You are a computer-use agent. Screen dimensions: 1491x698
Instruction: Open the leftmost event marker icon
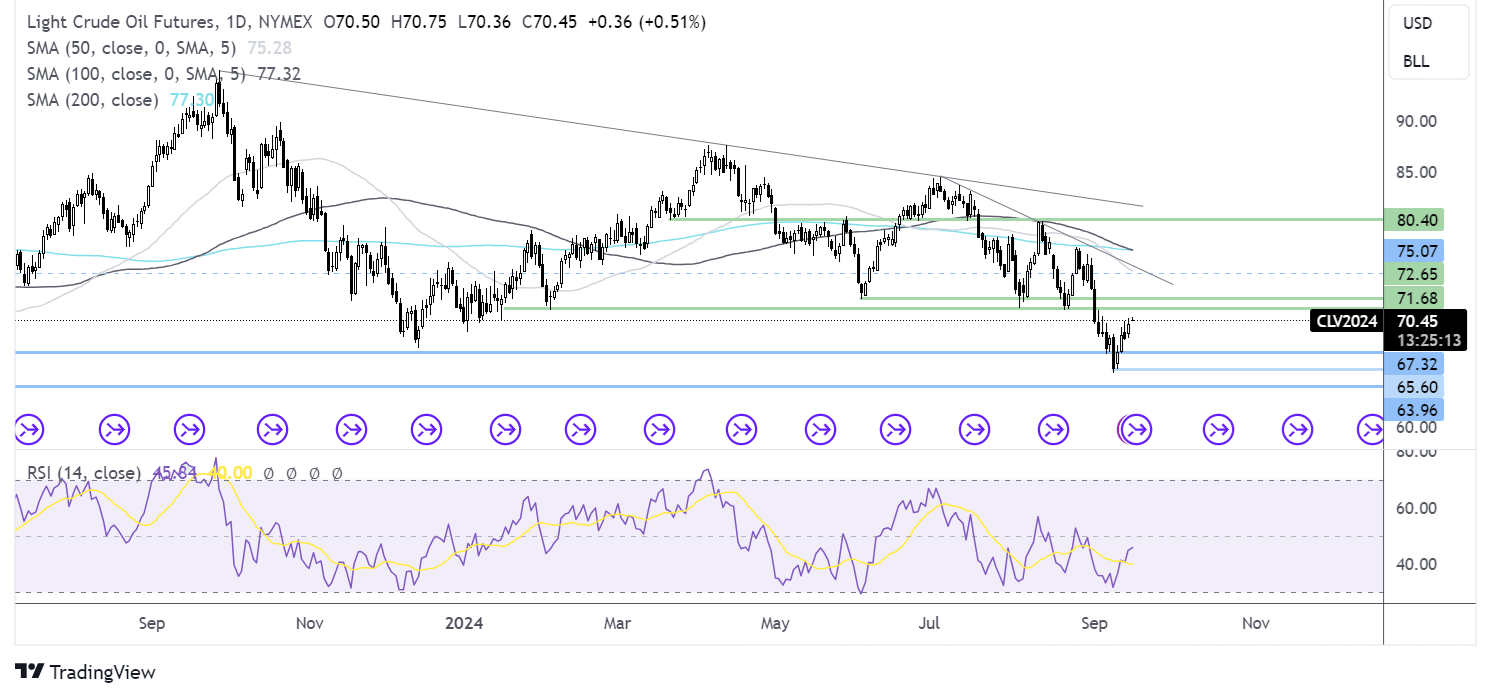click(x=29, y=431)
